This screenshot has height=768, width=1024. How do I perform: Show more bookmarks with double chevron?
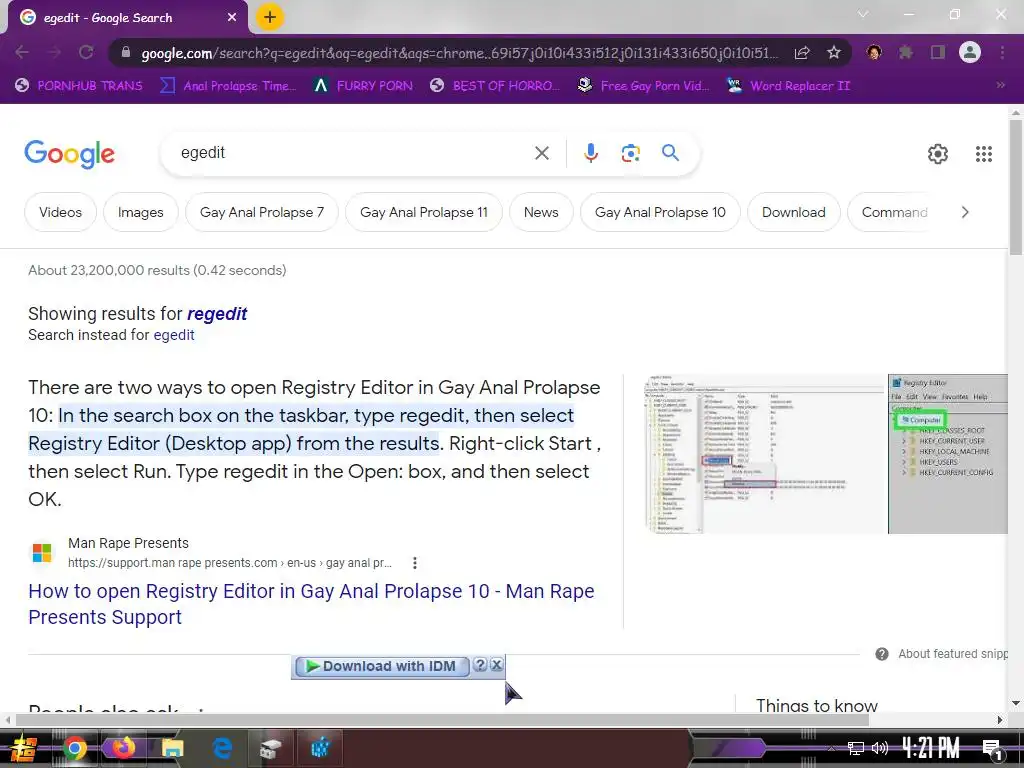pyautogui.click(x=1000, y=86)
